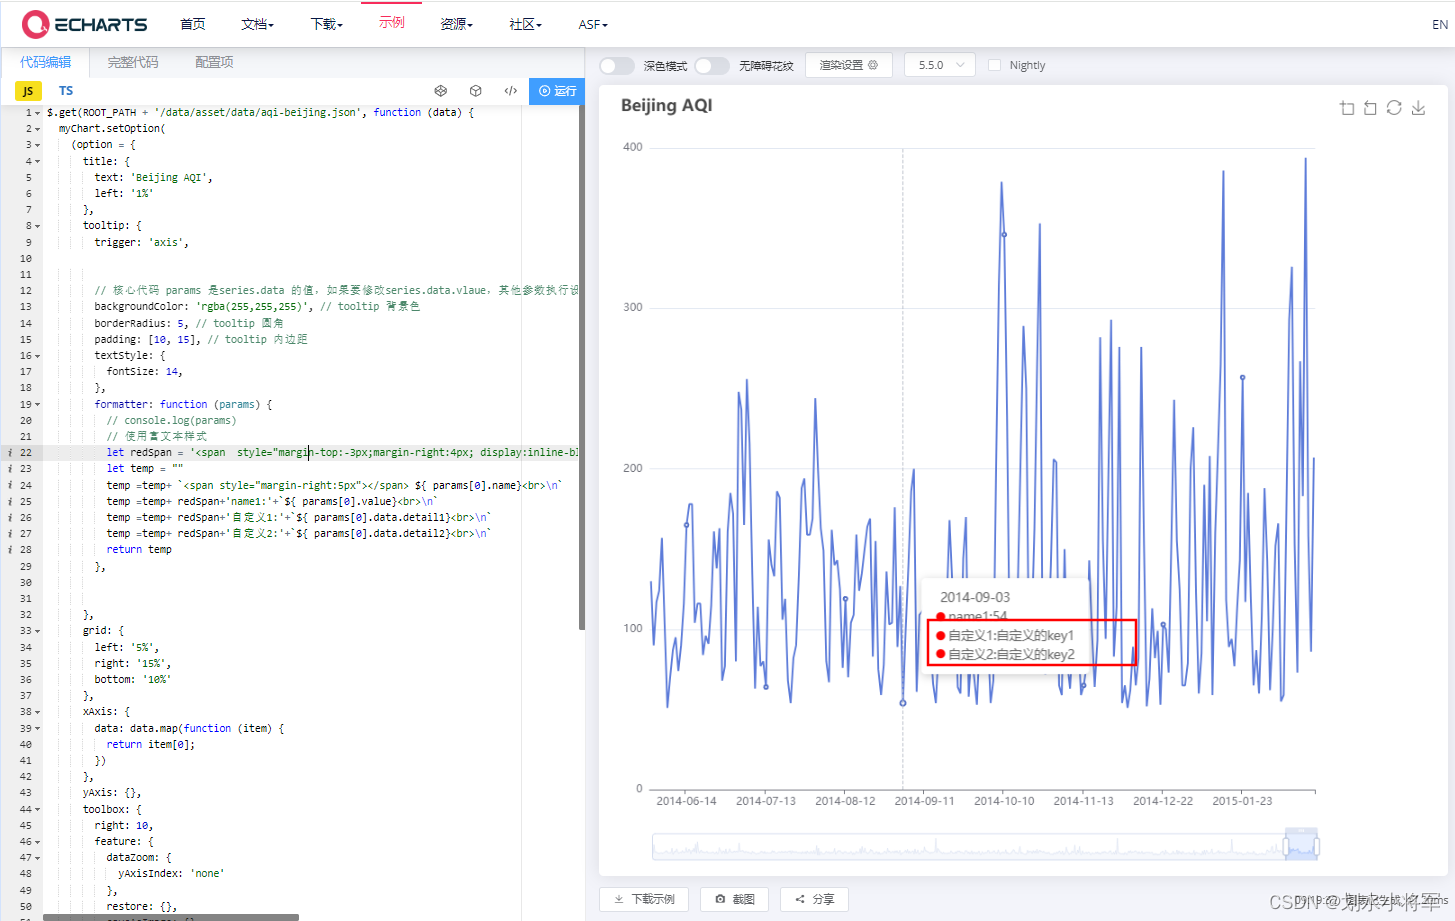Open in CodePen icon
The image size is (1455, 921).
[x=441, y=91]
